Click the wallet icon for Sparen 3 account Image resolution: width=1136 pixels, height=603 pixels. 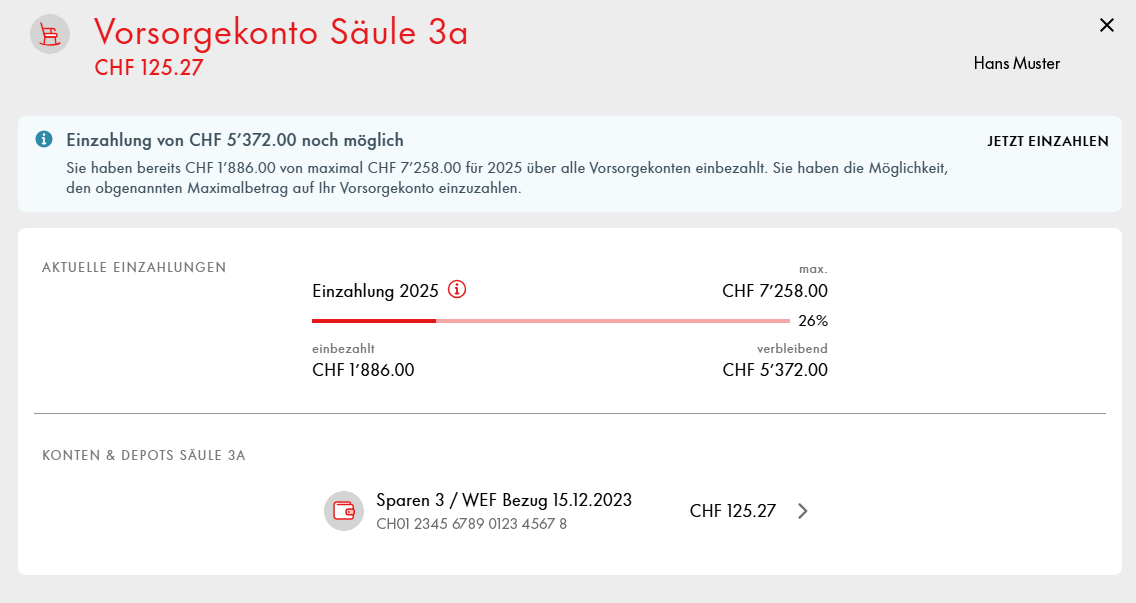tap(343, 511)
